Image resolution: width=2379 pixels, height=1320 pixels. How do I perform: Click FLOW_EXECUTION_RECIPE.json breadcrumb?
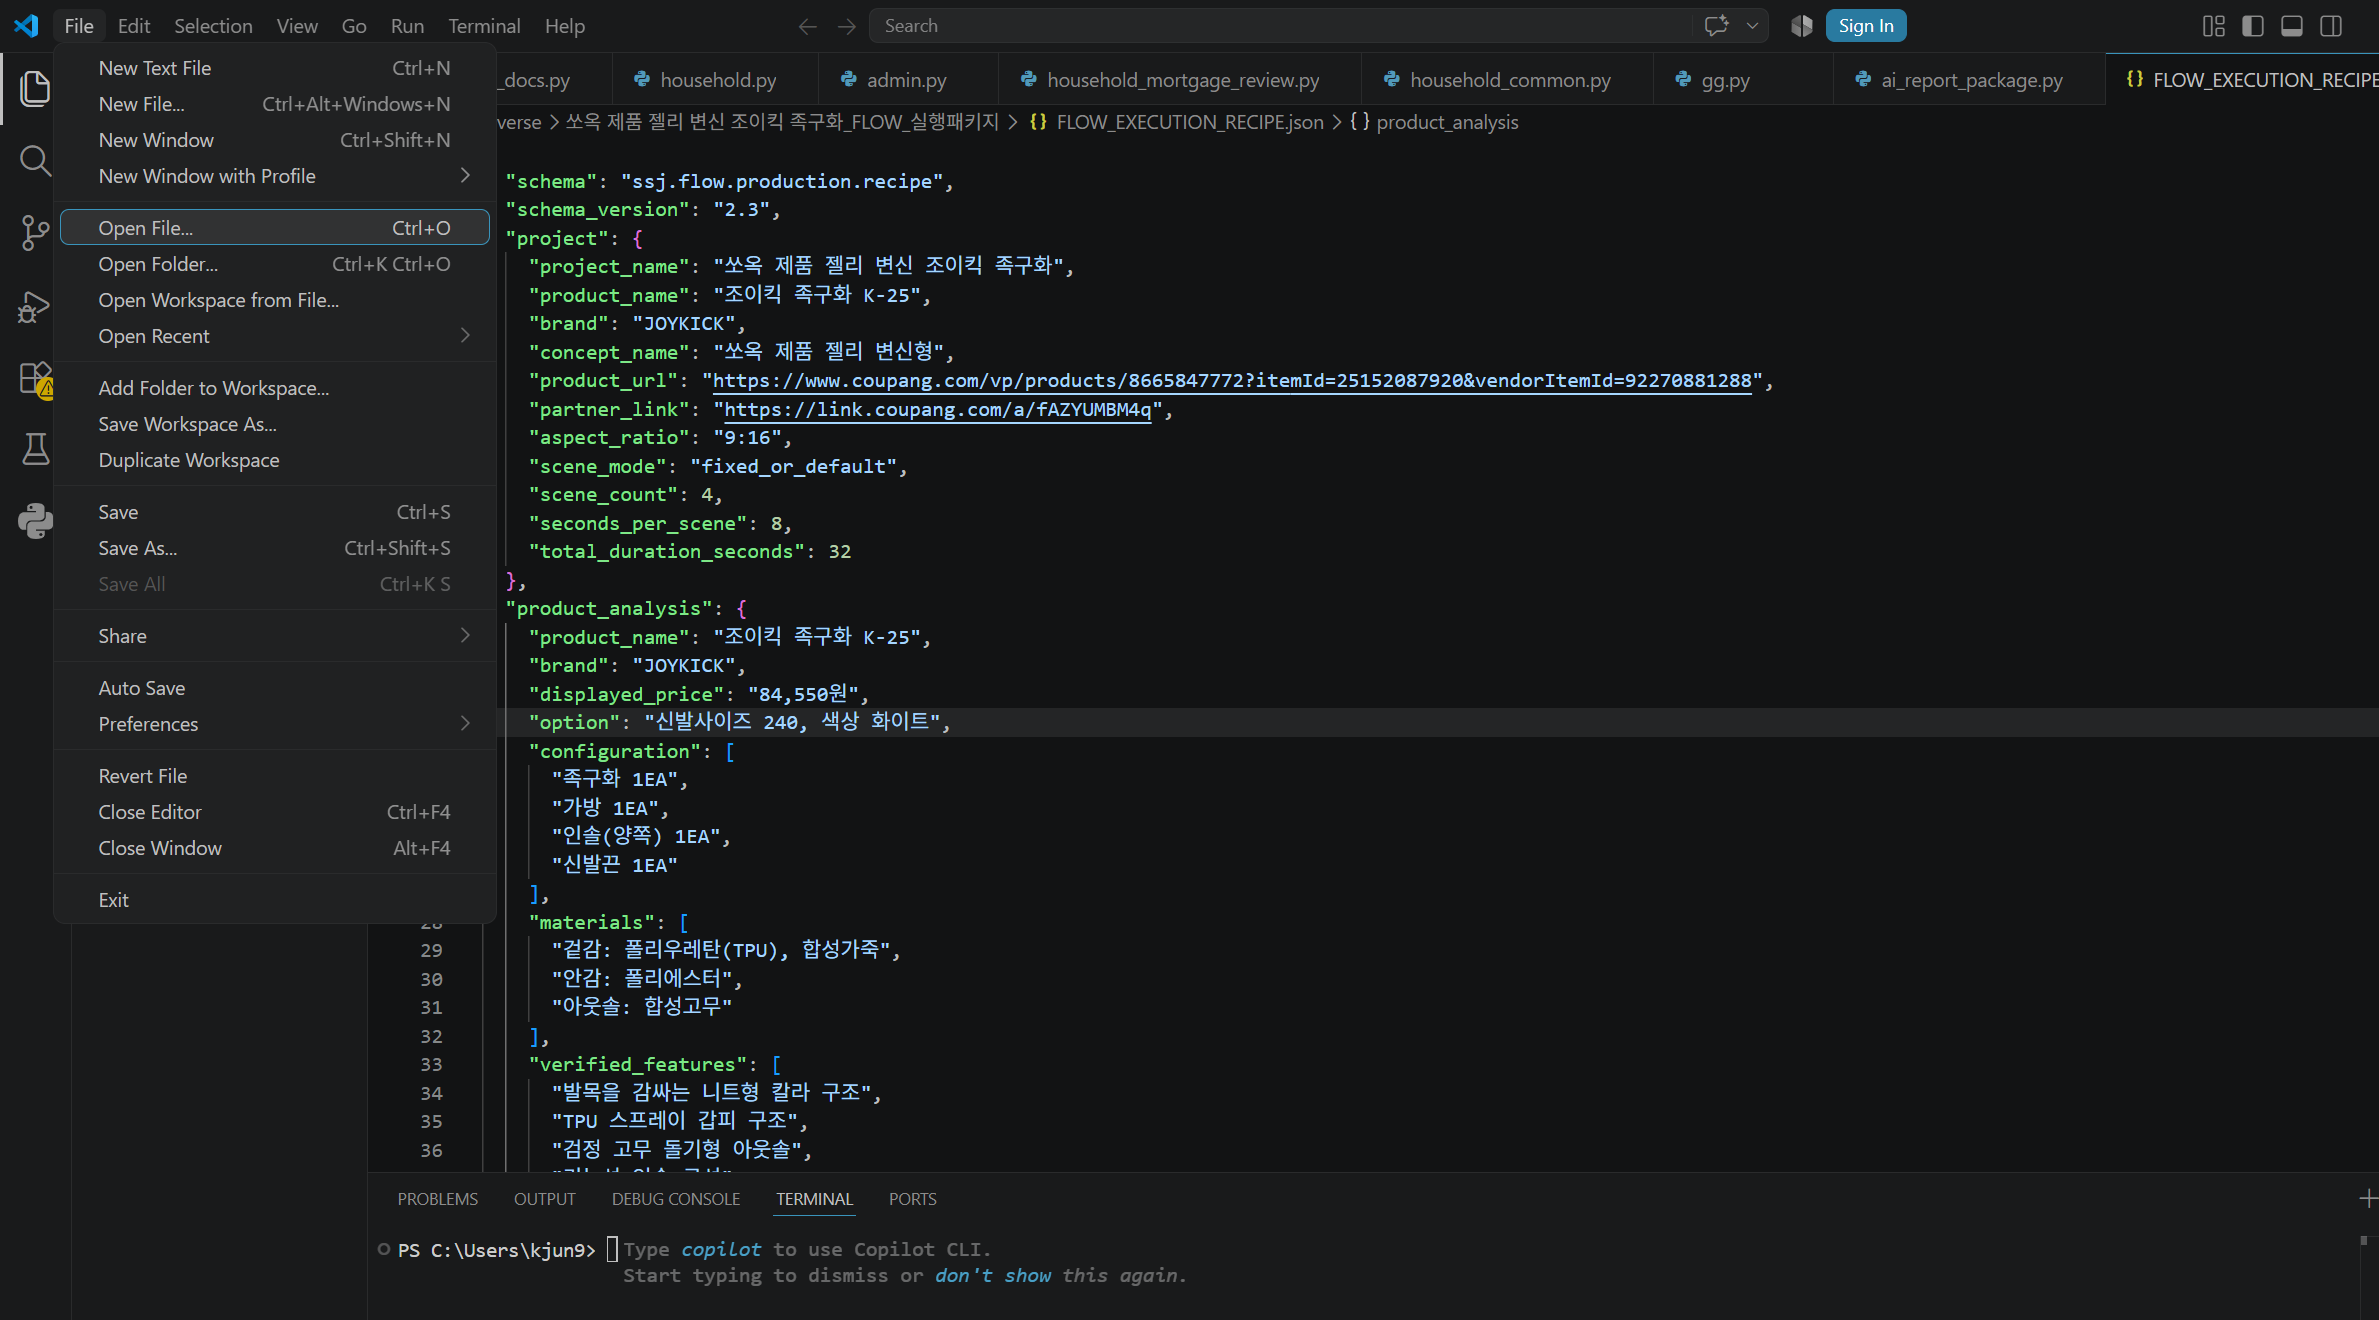pos(1188,122)
